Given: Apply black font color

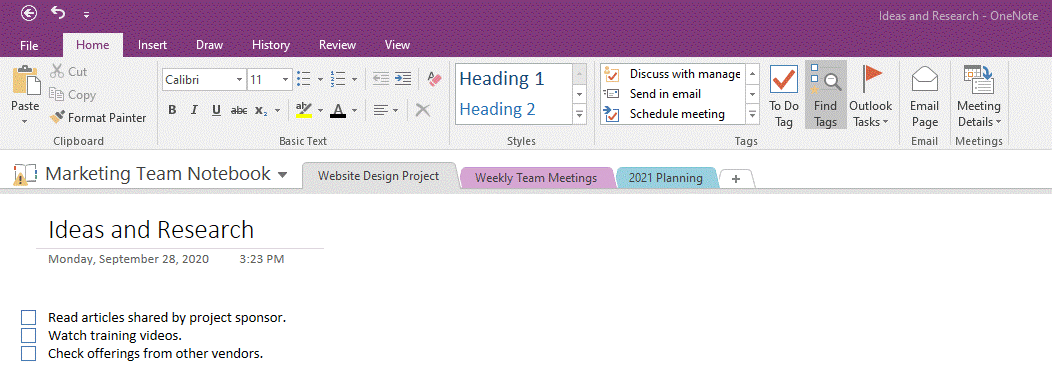Looking at the screenshot, I should 338,109.
